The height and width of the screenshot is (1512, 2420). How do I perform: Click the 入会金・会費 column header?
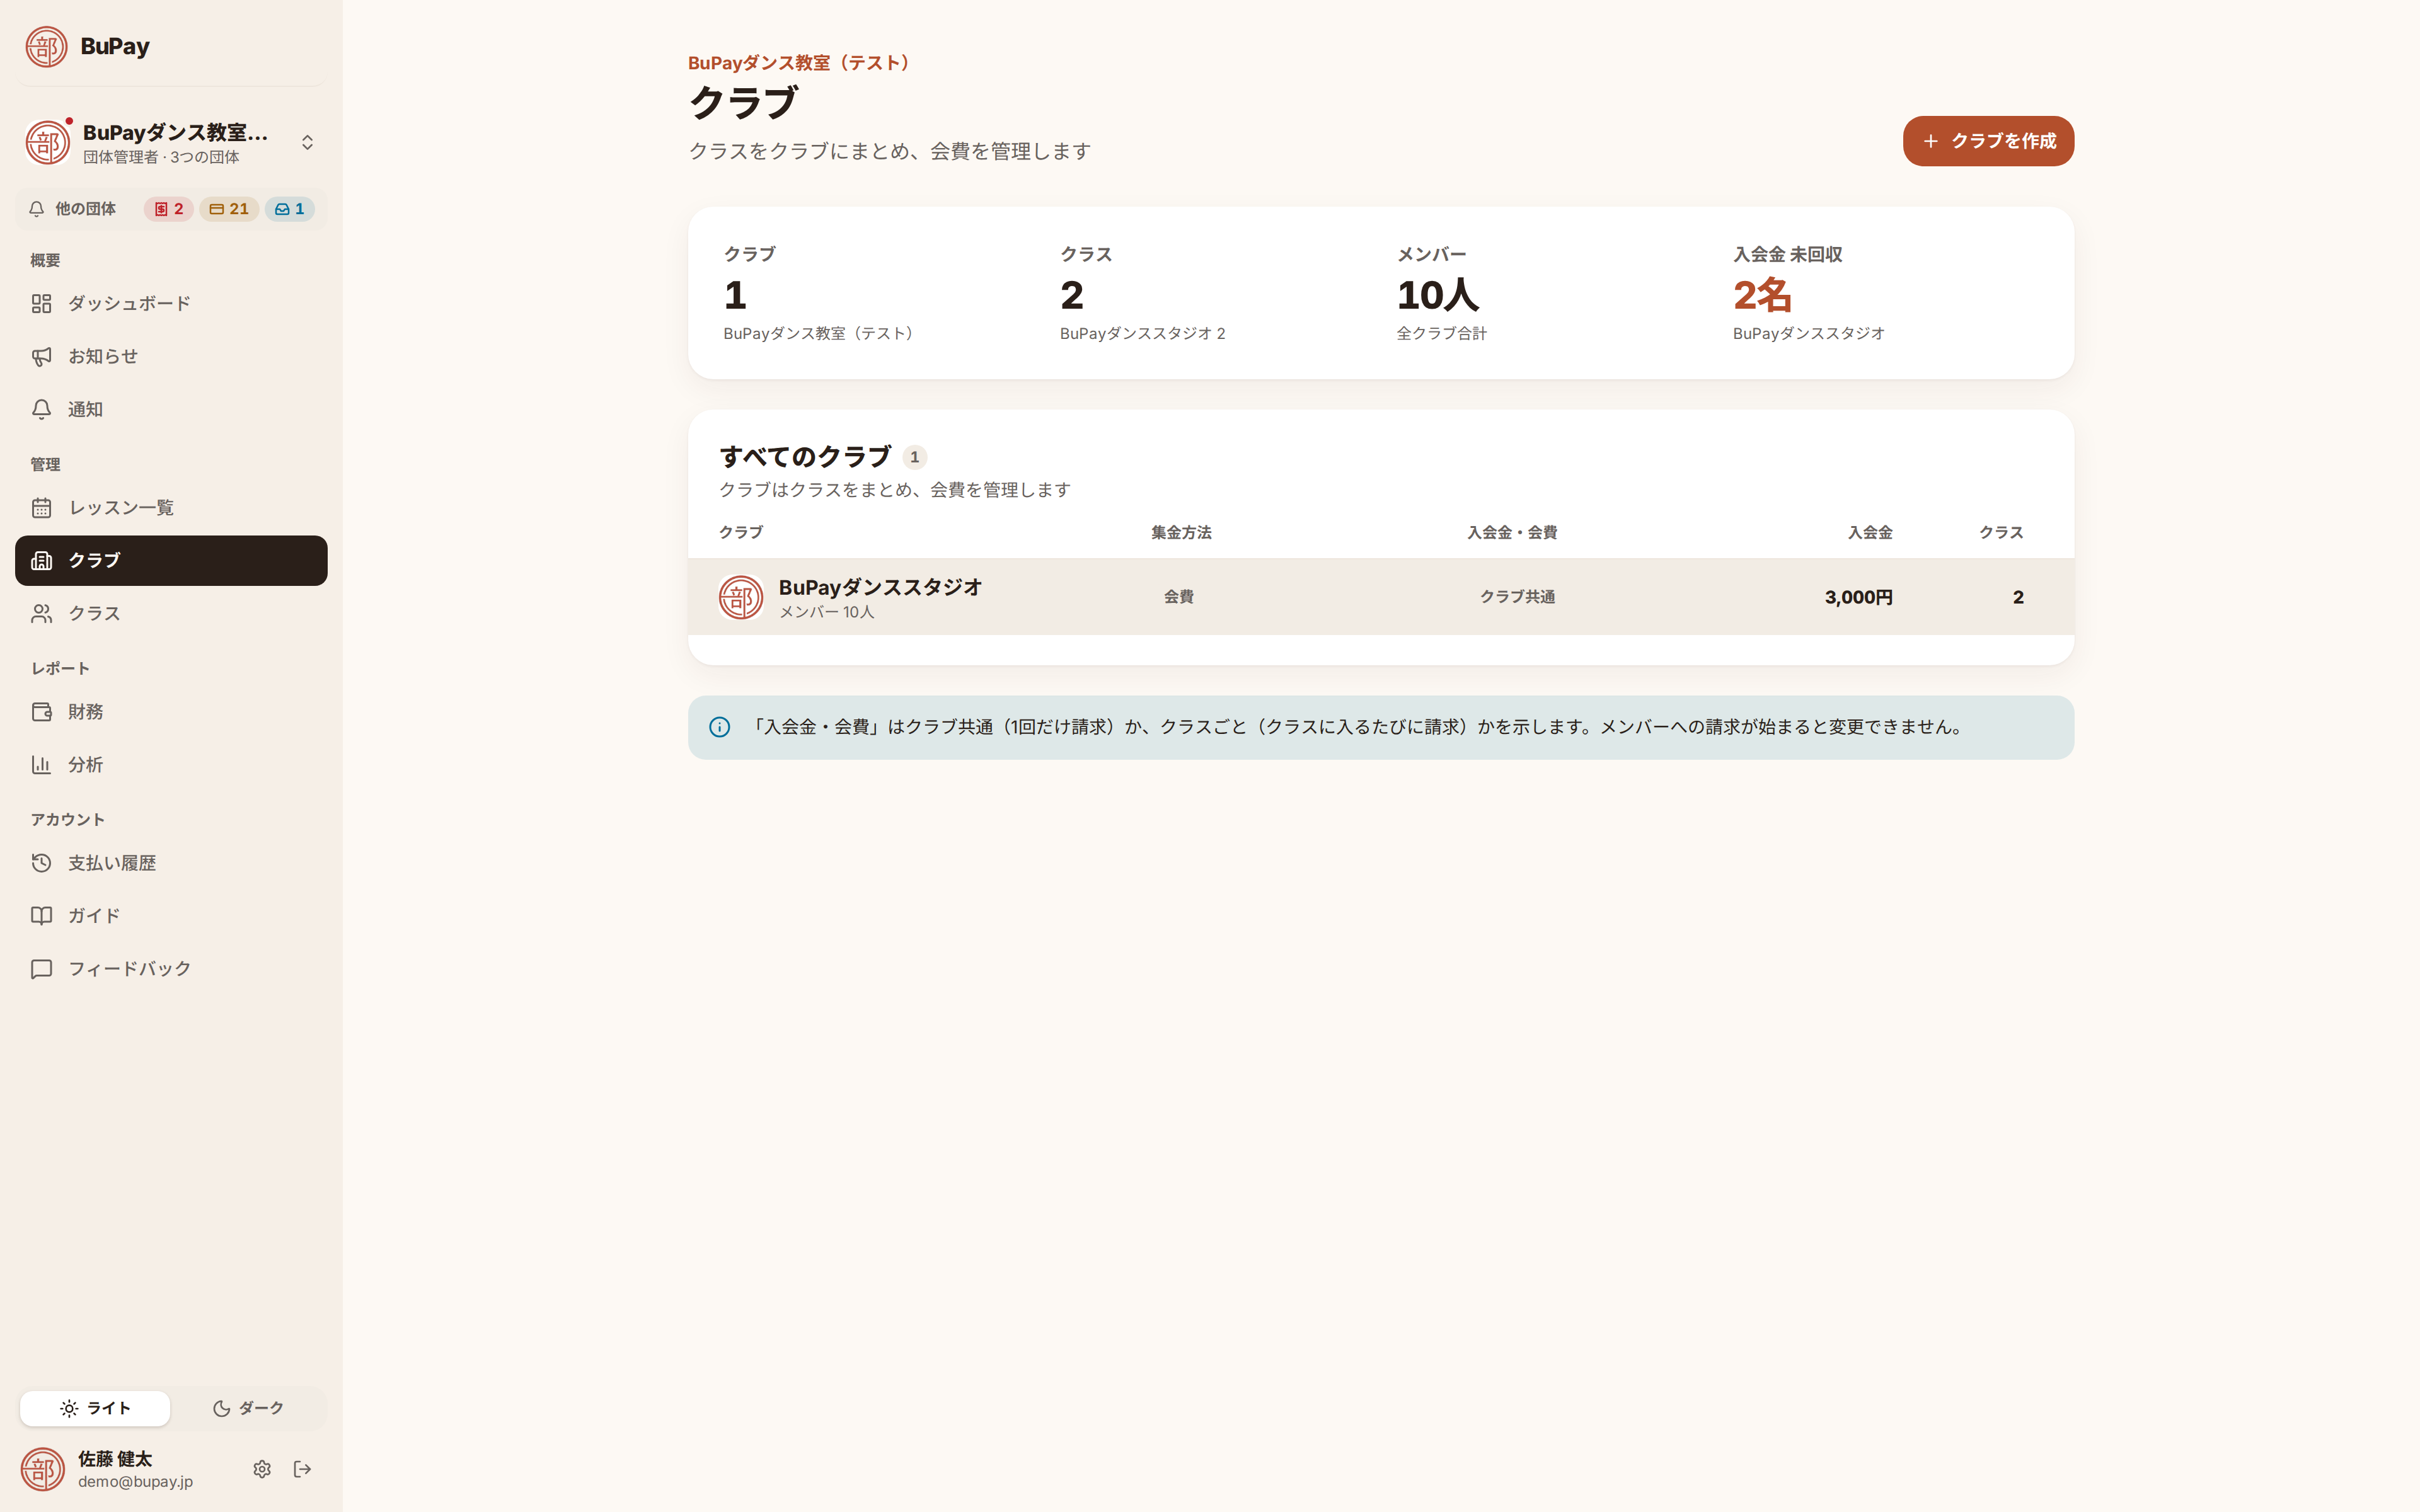point(1512,533)
